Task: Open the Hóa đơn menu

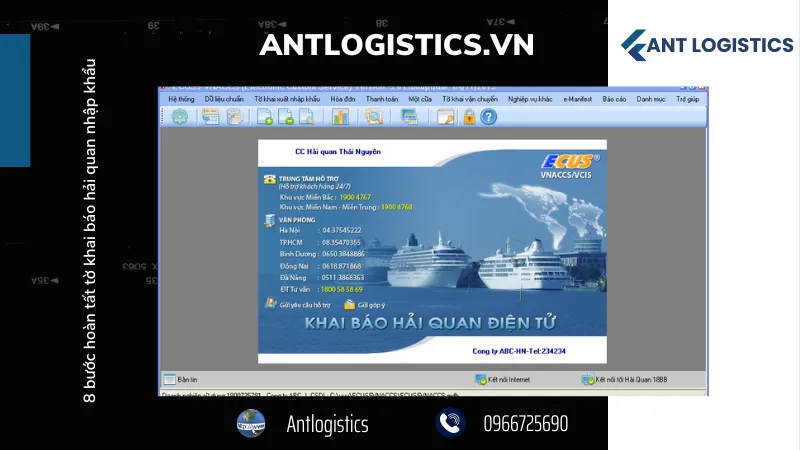Action: pyautogui.click(x=343, y=99)
